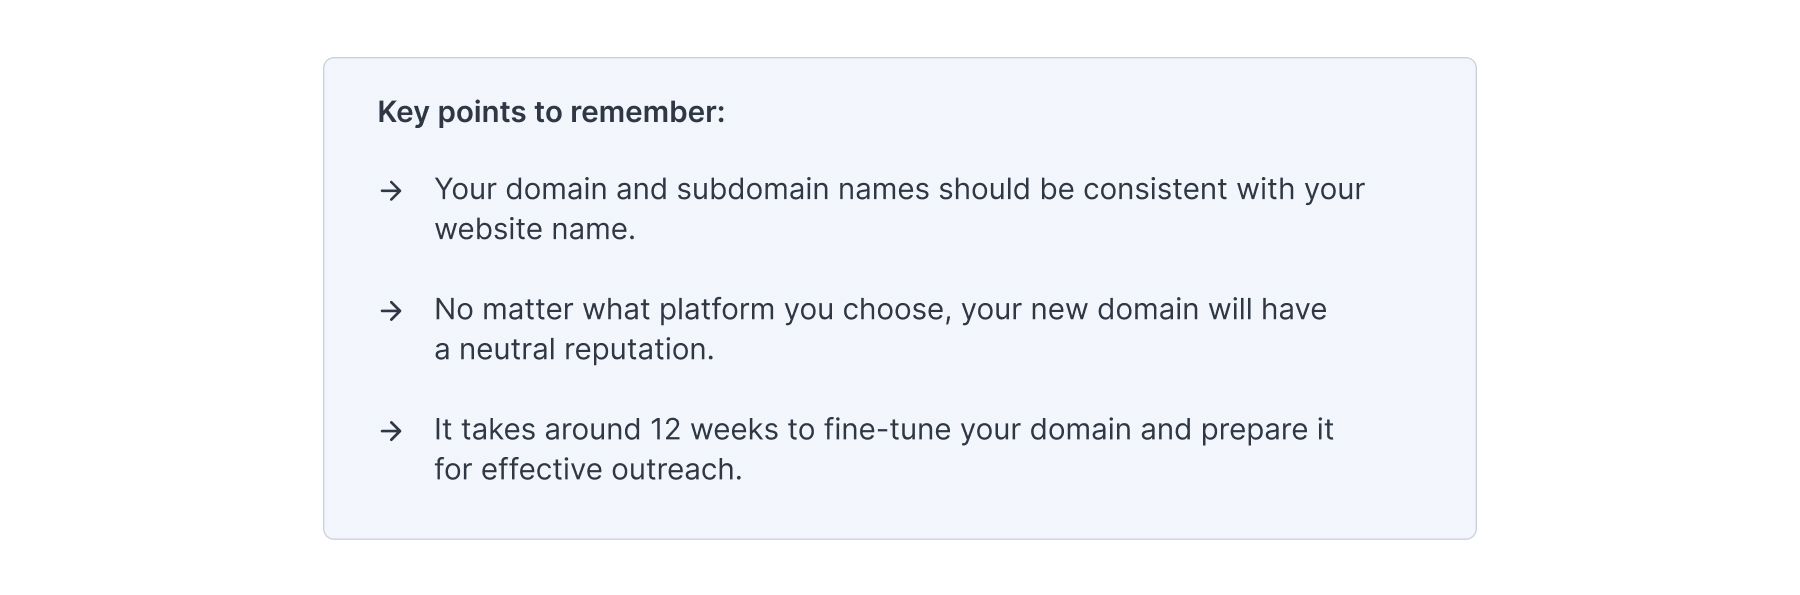Viewport: 1800px width, 595px height.
Task: Click the text 'website name.'
Action: point(535,229)
